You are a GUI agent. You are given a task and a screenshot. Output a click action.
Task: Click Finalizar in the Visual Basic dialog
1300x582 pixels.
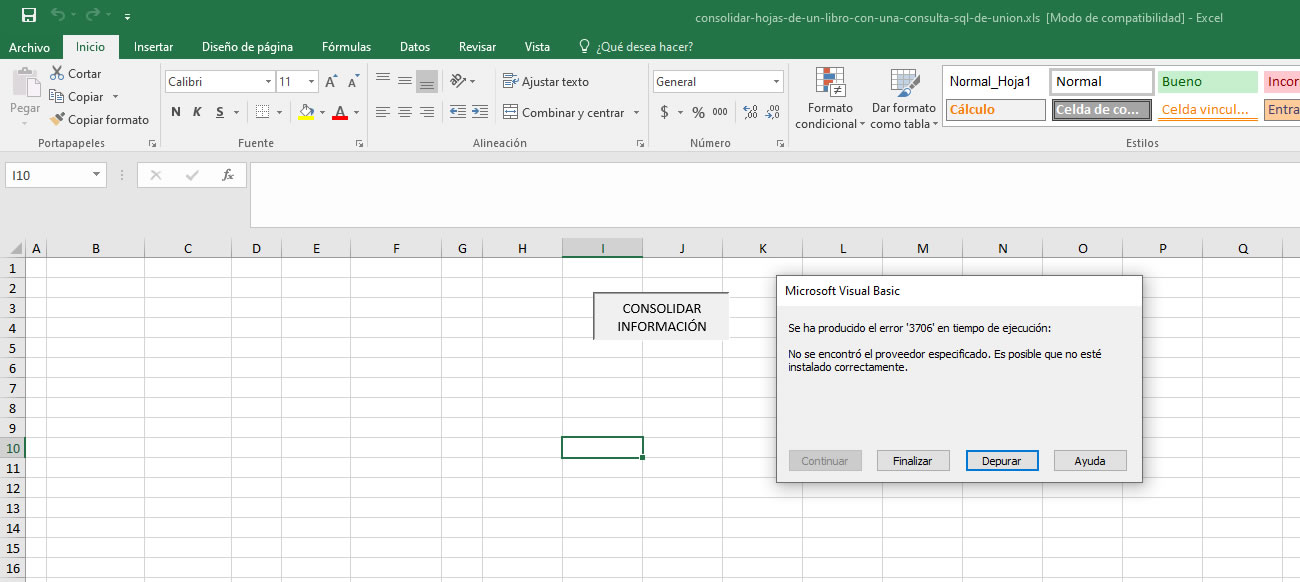(x=912, y=461)
